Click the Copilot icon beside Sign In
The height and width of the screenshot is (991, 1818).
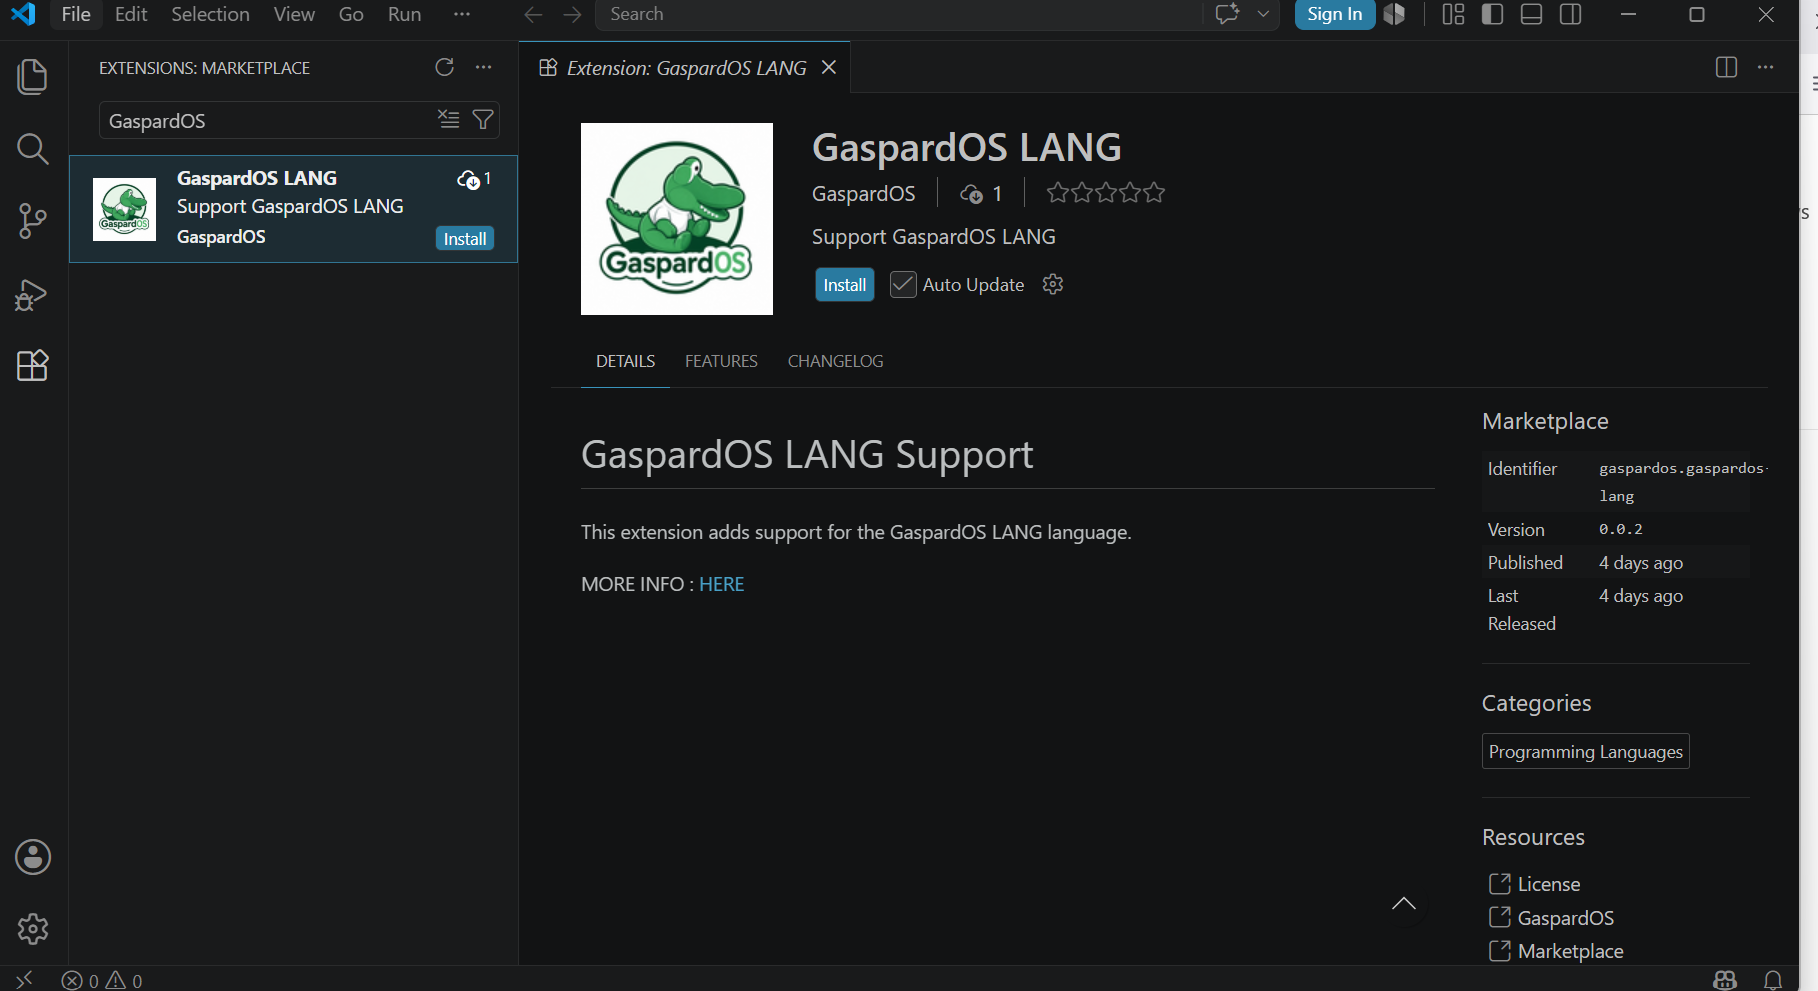[1395, 14]
